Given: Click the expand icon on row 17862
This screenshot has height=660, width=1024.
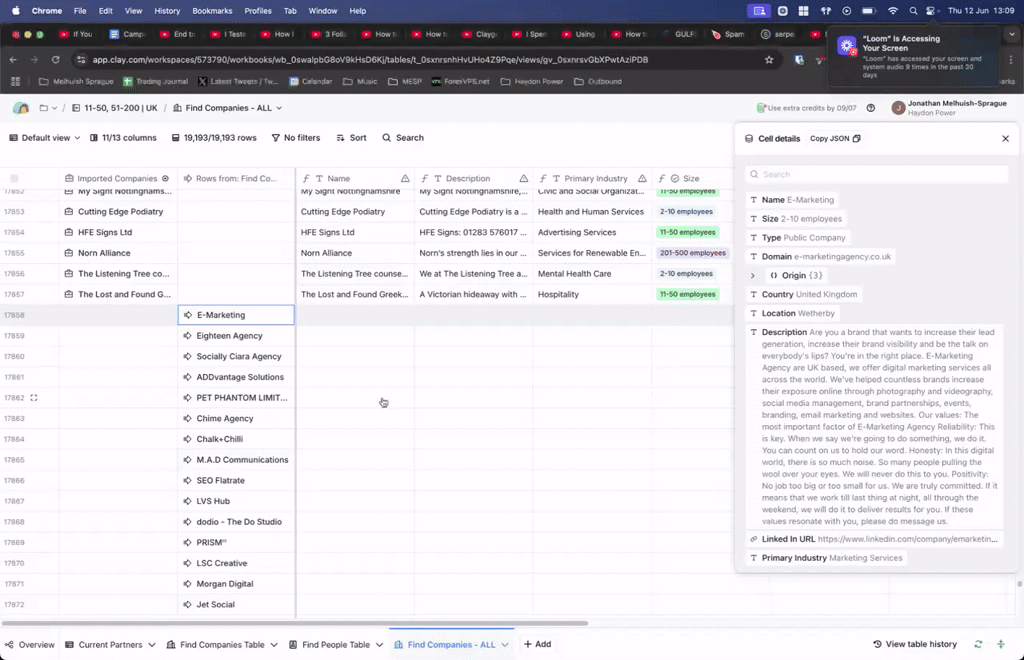Looking at the screenshot, I should 33,398.
